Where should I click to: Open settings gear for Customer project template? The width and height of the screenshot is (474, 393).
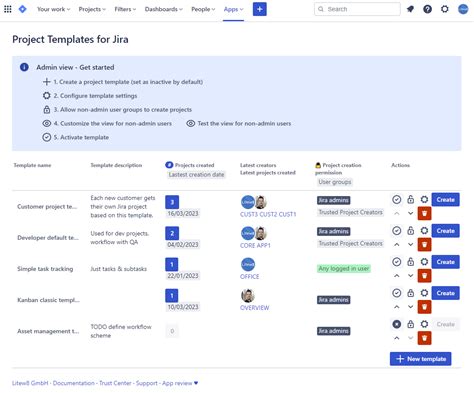tap(424, 200)
